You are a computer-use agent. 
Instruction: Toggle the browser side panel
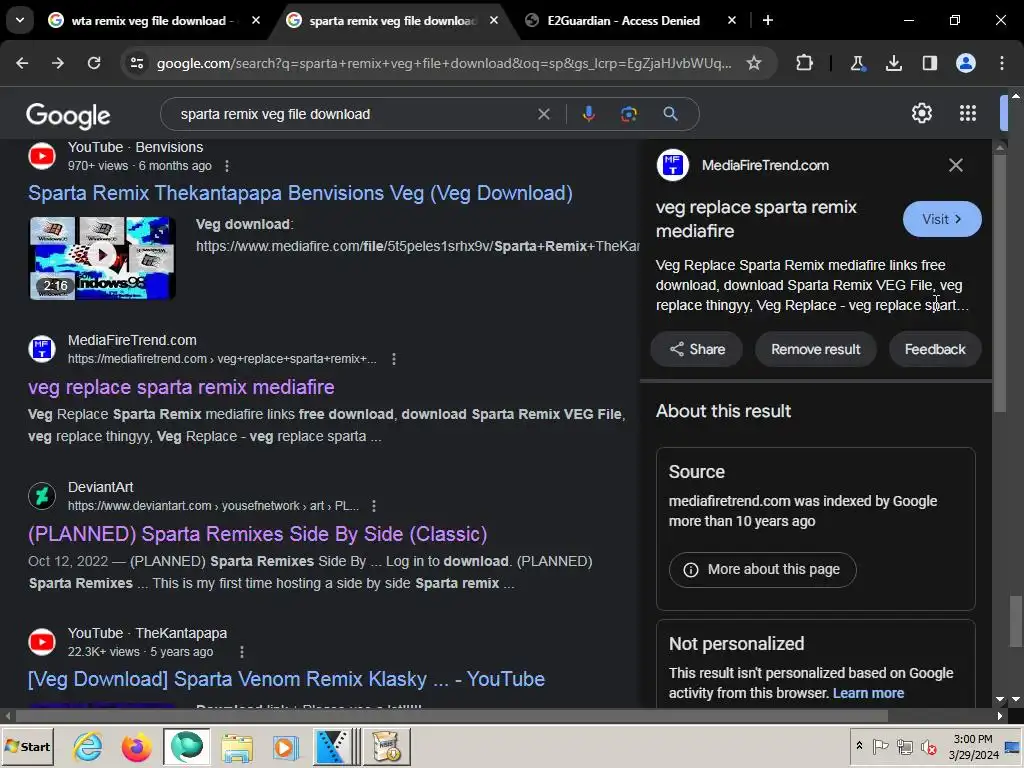click(x=929, y=63)
